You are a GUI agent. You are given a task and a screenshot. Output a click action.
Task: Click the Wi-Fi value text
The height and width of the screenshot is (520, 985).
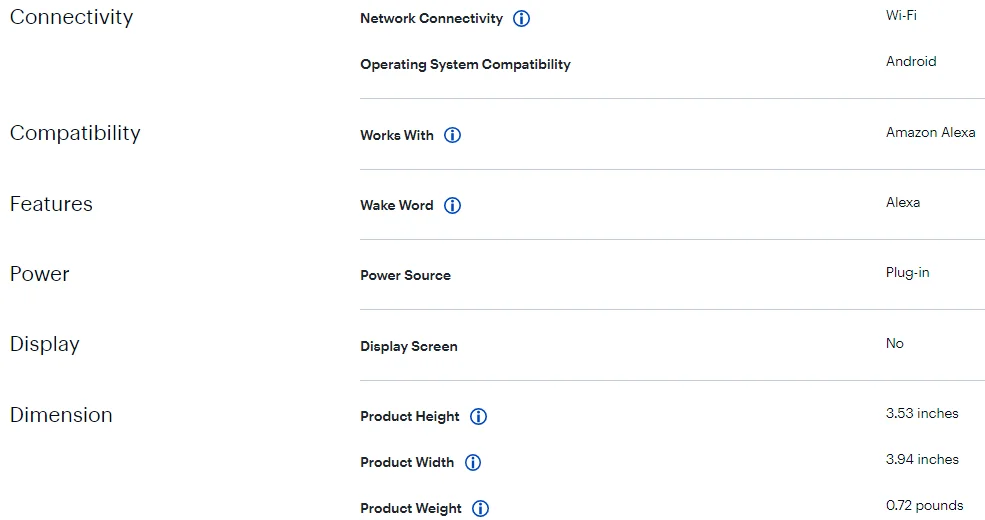901,15
